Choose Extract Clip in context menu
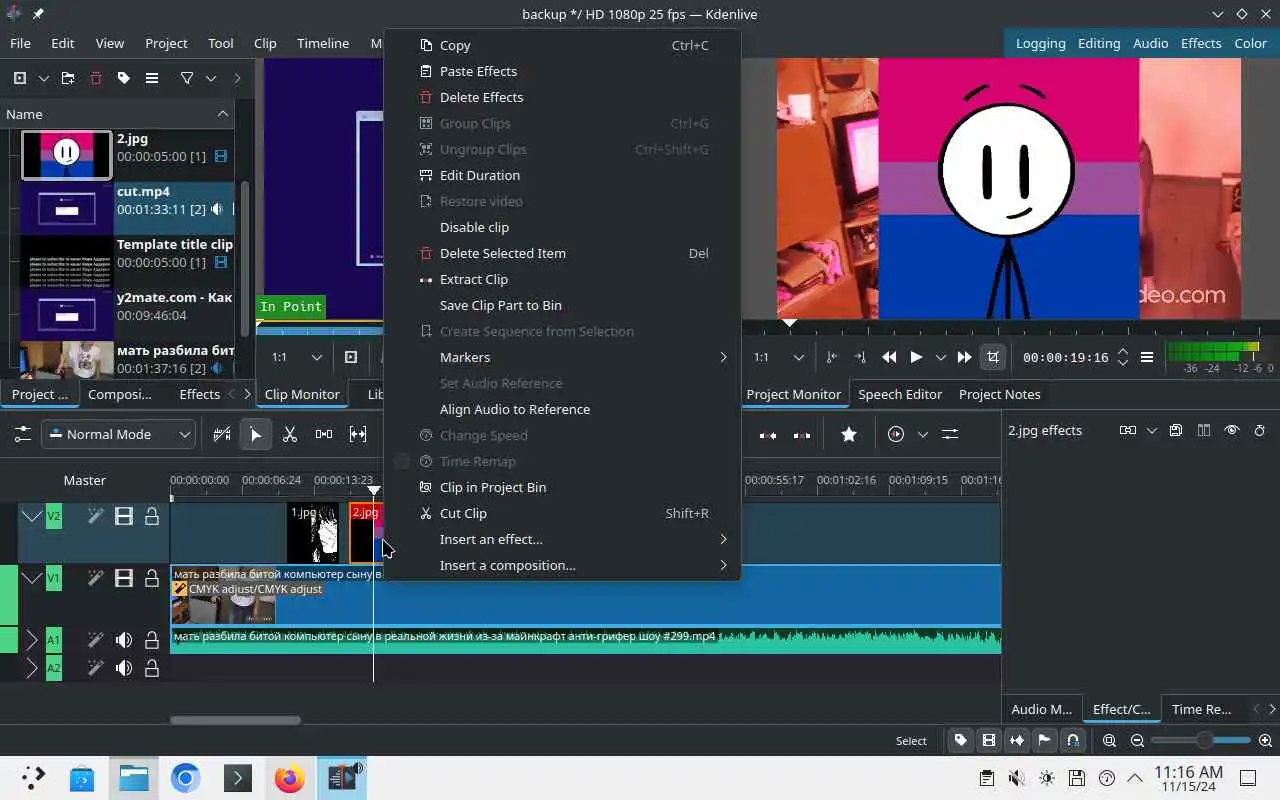1280x800 pixels. click(x=562, y=279)
